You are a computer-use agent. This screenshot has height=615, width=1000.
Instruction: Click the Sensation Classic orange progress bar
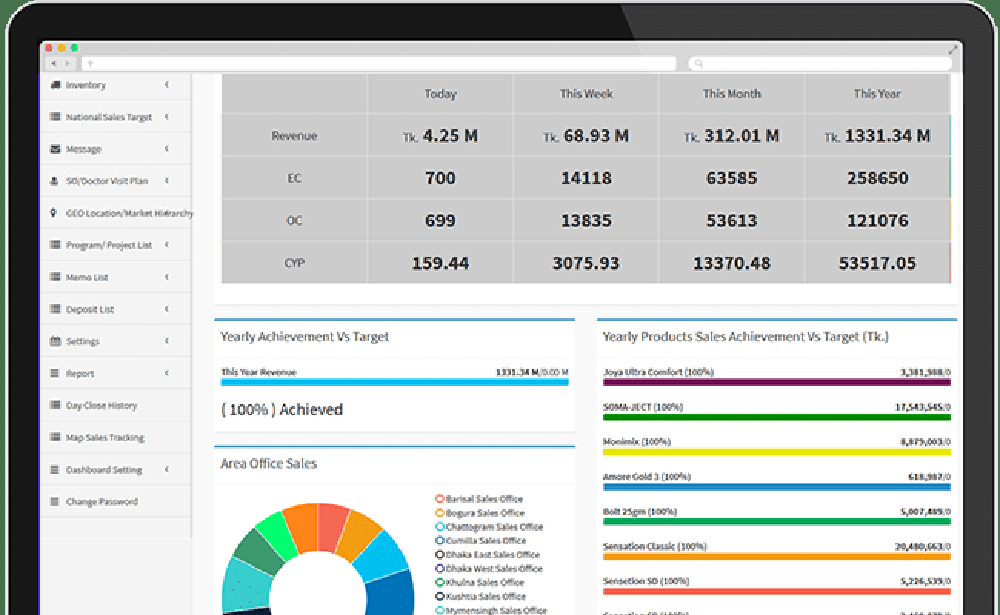click(x=777, y=556)
